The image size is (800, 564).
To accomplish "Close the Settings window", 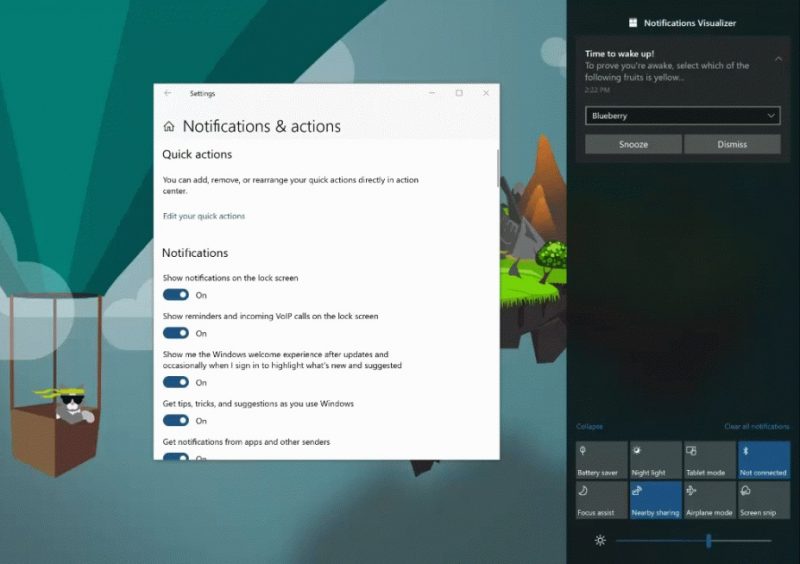I will tap(486, 93).
